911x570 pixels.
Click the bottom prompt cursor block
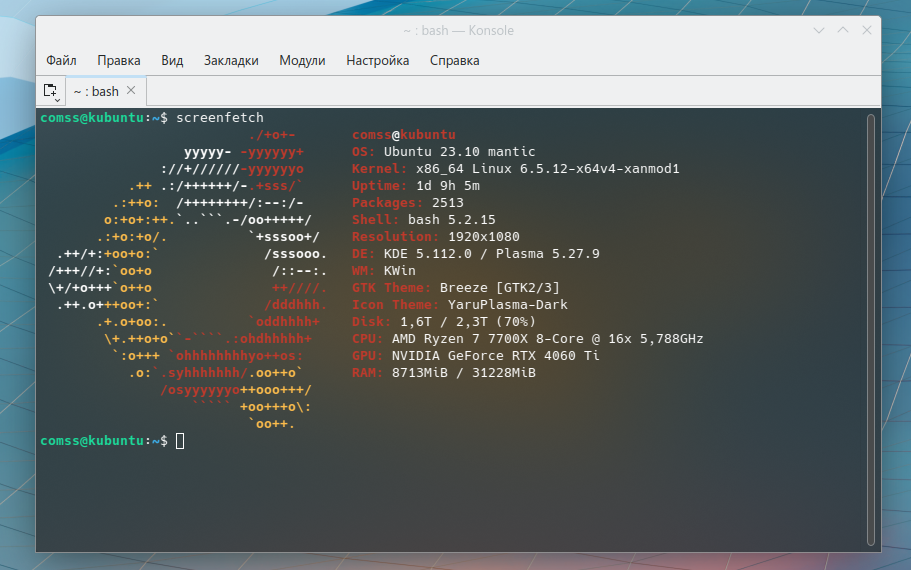(180, 441)
